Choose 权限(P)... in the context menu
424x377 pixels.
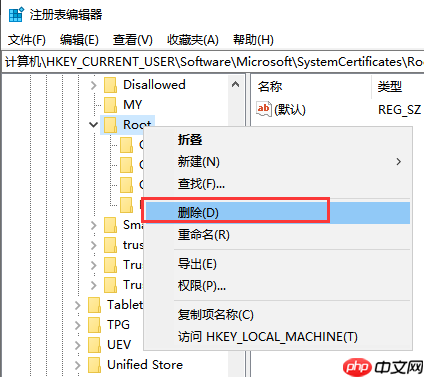(278, 286)
